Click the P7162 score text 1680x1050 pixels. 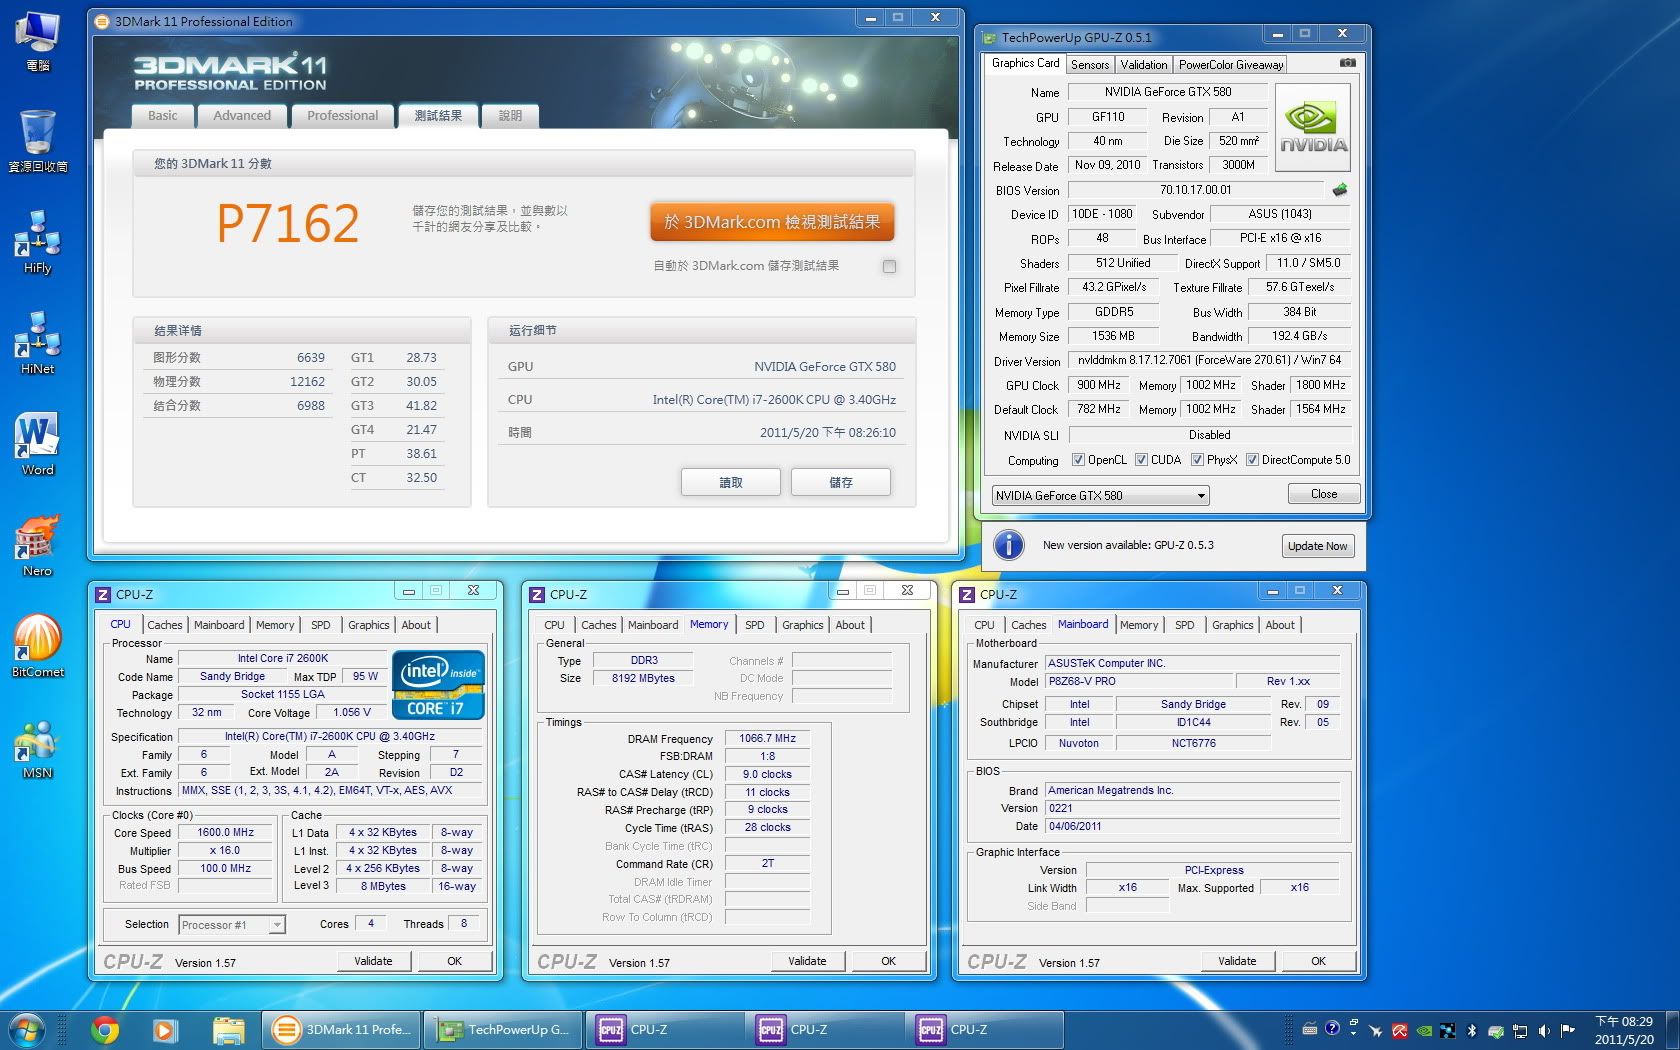[x=288, y=223]
